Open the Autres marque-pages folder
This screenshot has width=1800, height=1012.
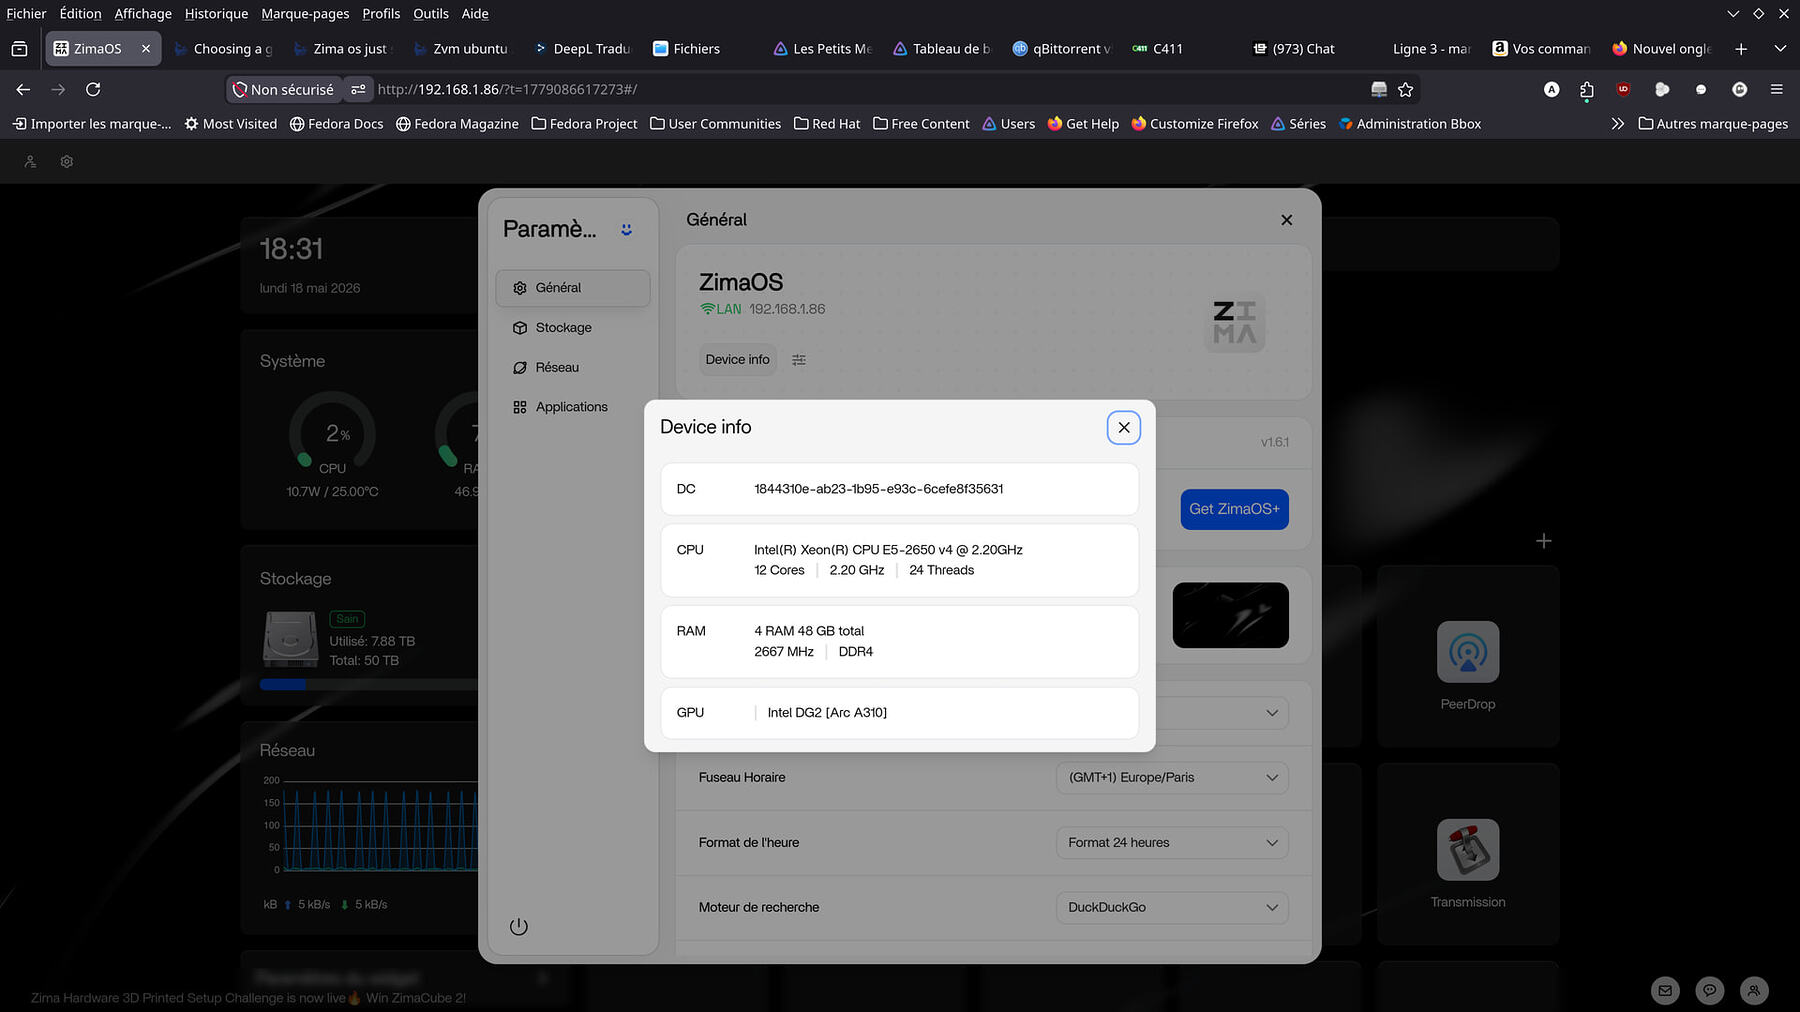(1713, 124)
